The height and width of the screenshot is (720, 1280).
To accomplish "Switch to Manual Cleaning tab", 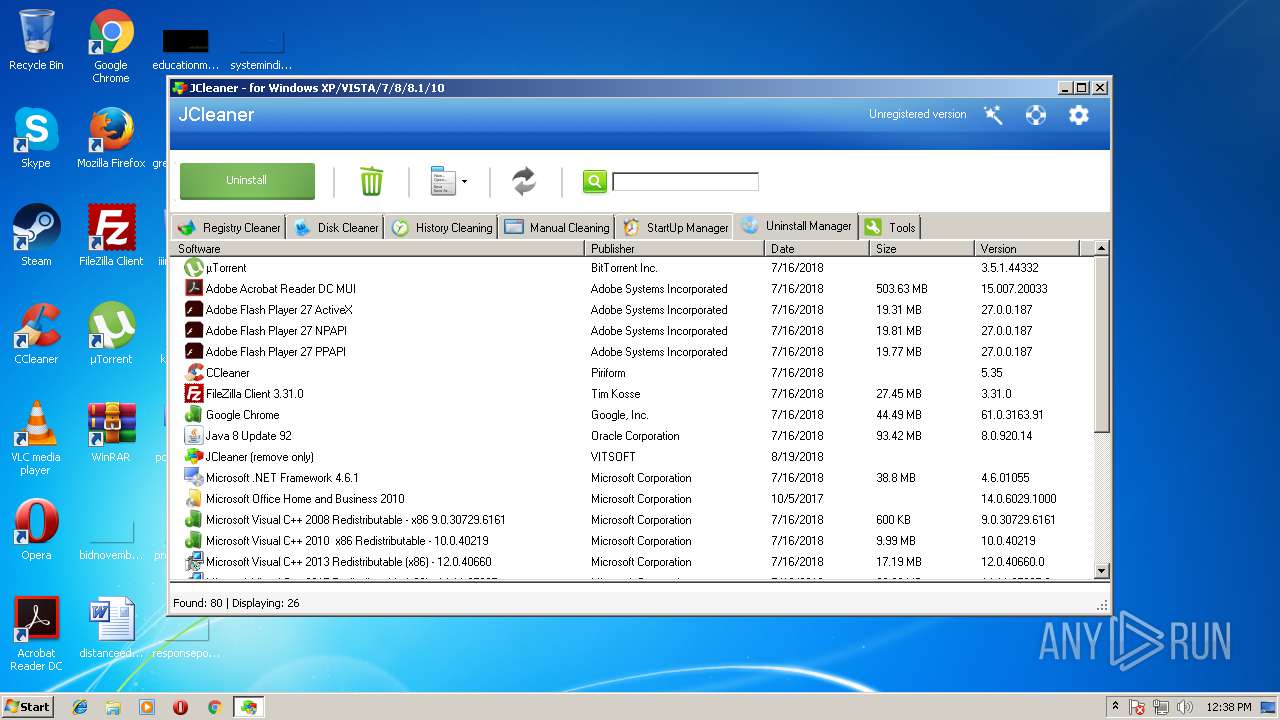I will point(557,227).
